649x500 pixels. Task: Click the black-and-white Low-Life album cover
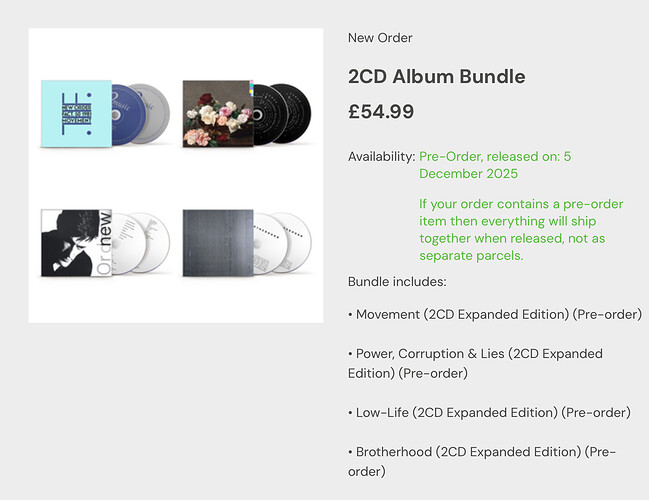pyautogui.click(x=74, y=241)
